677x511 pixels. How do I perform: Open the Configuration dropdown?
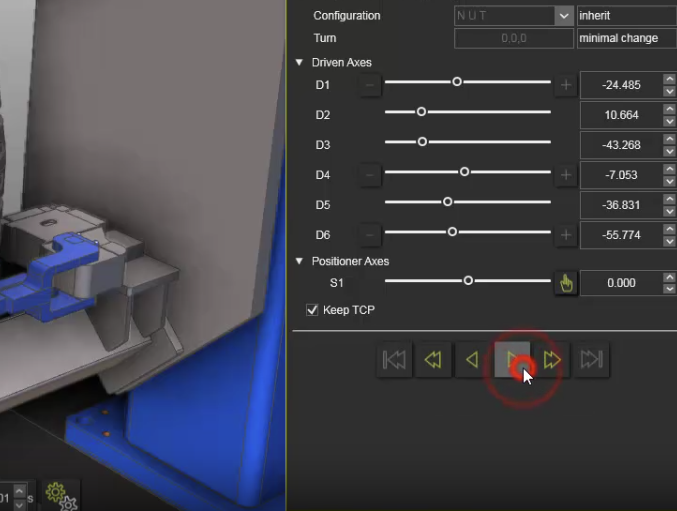pyautogui.click(x=564, y=16)
